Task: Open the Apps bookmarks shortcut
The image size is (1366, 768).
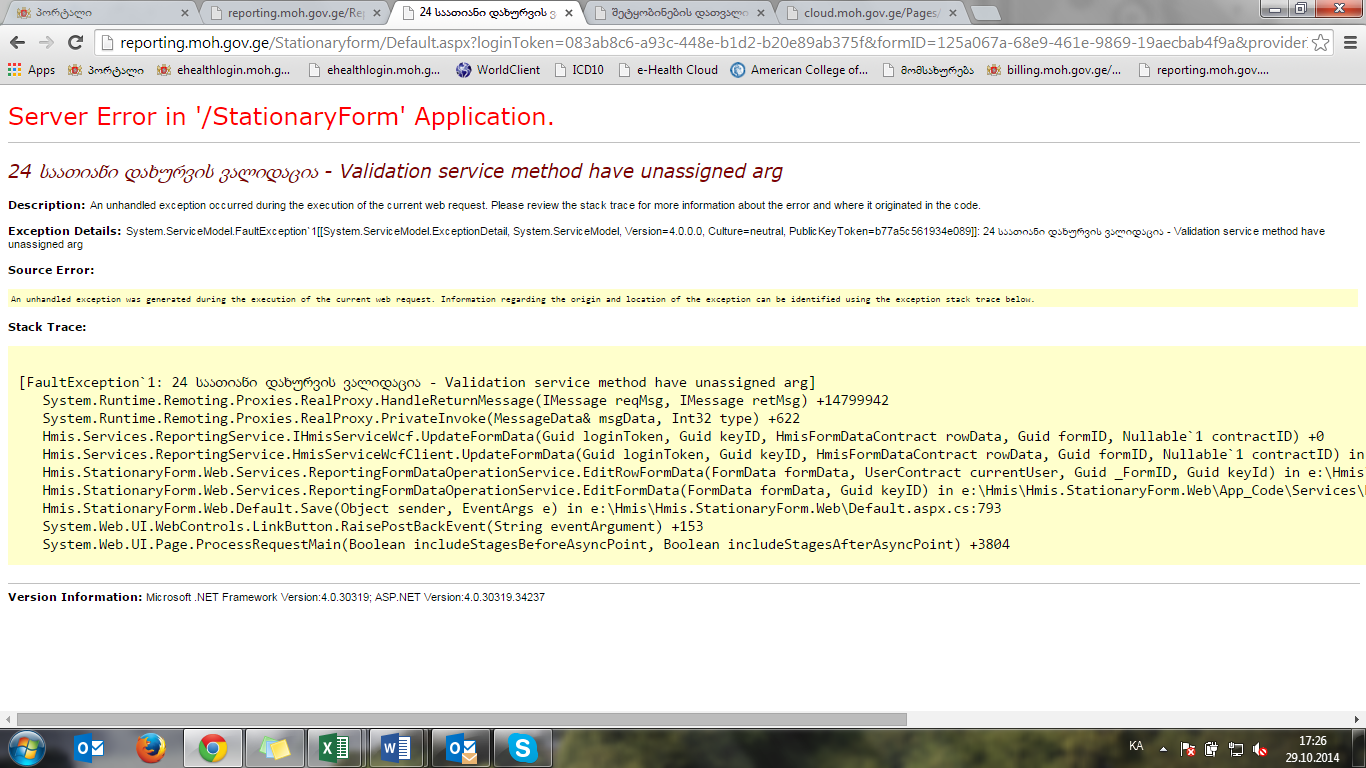Action: pos(31,70)
